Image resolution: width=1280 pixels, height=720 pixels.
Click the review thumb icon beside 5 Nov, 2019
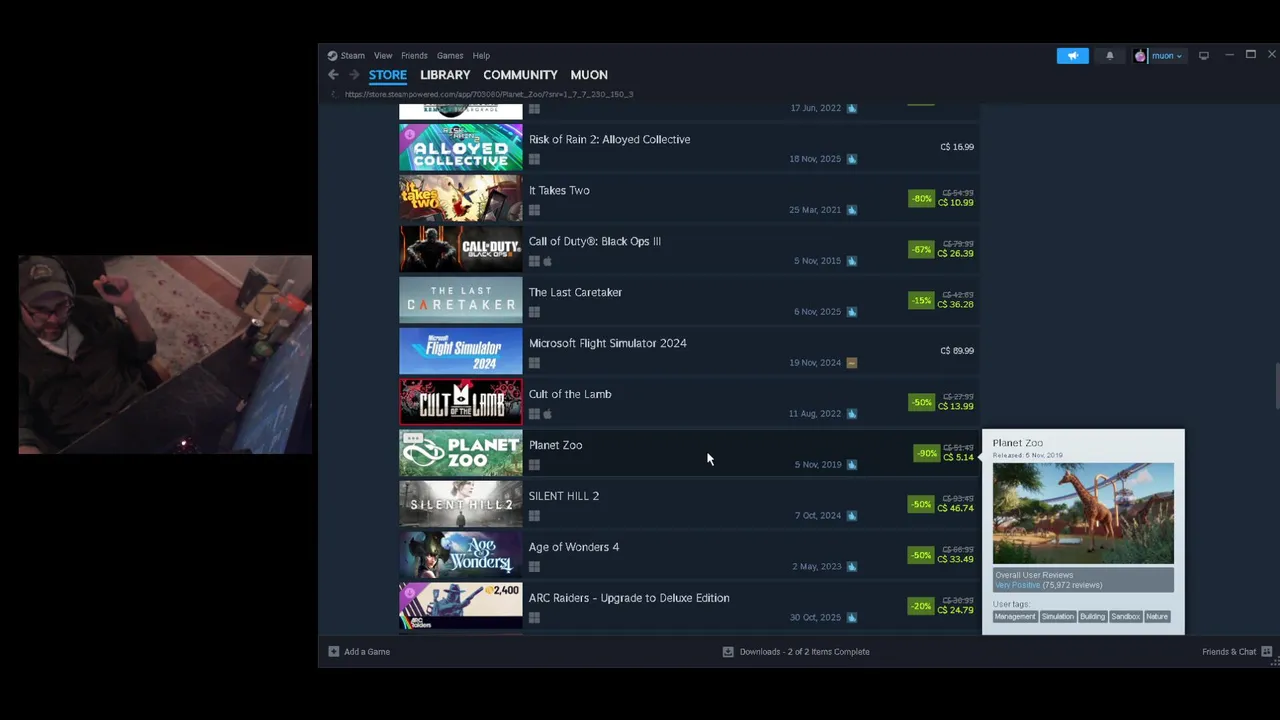(x=852, y=465)
